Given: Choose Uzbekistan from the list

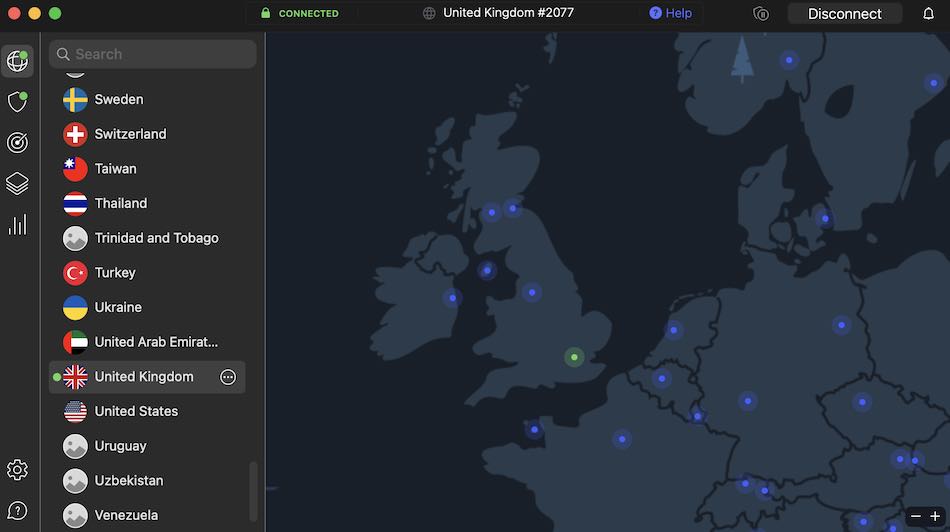Looking at the screenshot, I should 147,480.
